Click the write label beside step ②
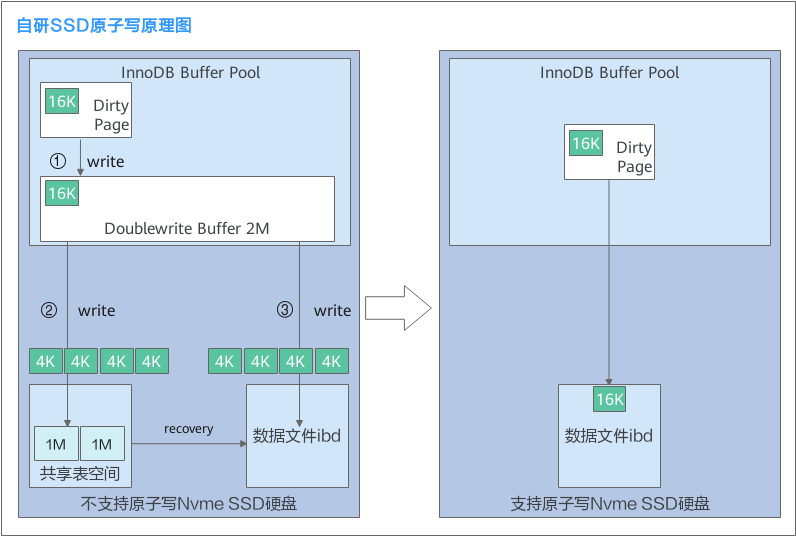Image resolution: width=796 pixels, height=536 pixels. pos(96,311)
